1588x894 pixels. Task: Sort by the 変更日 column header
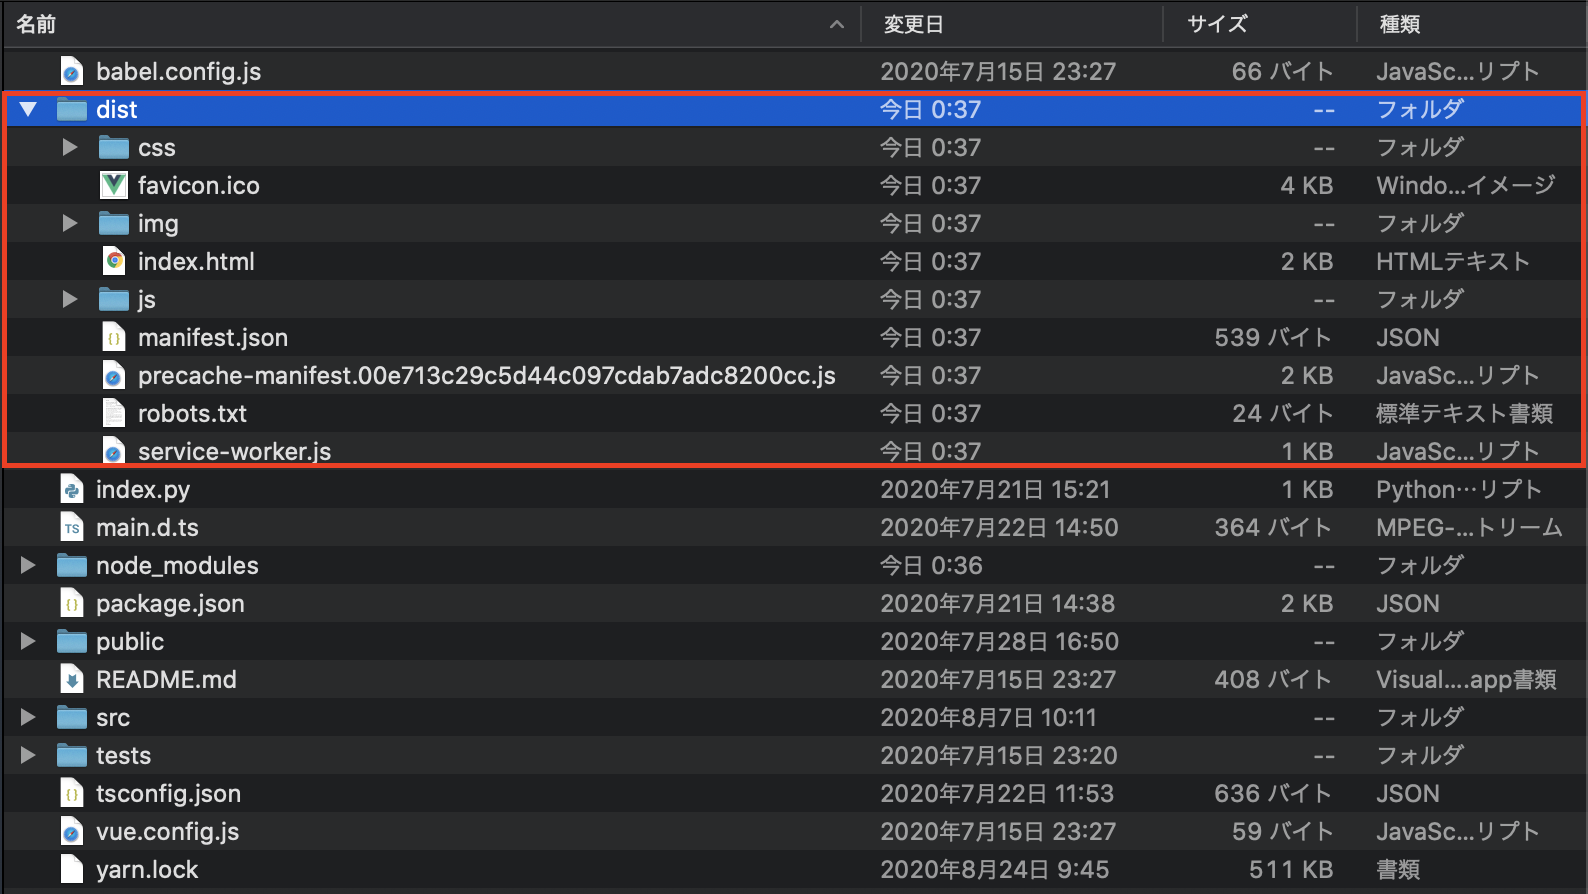pos(914,24)
